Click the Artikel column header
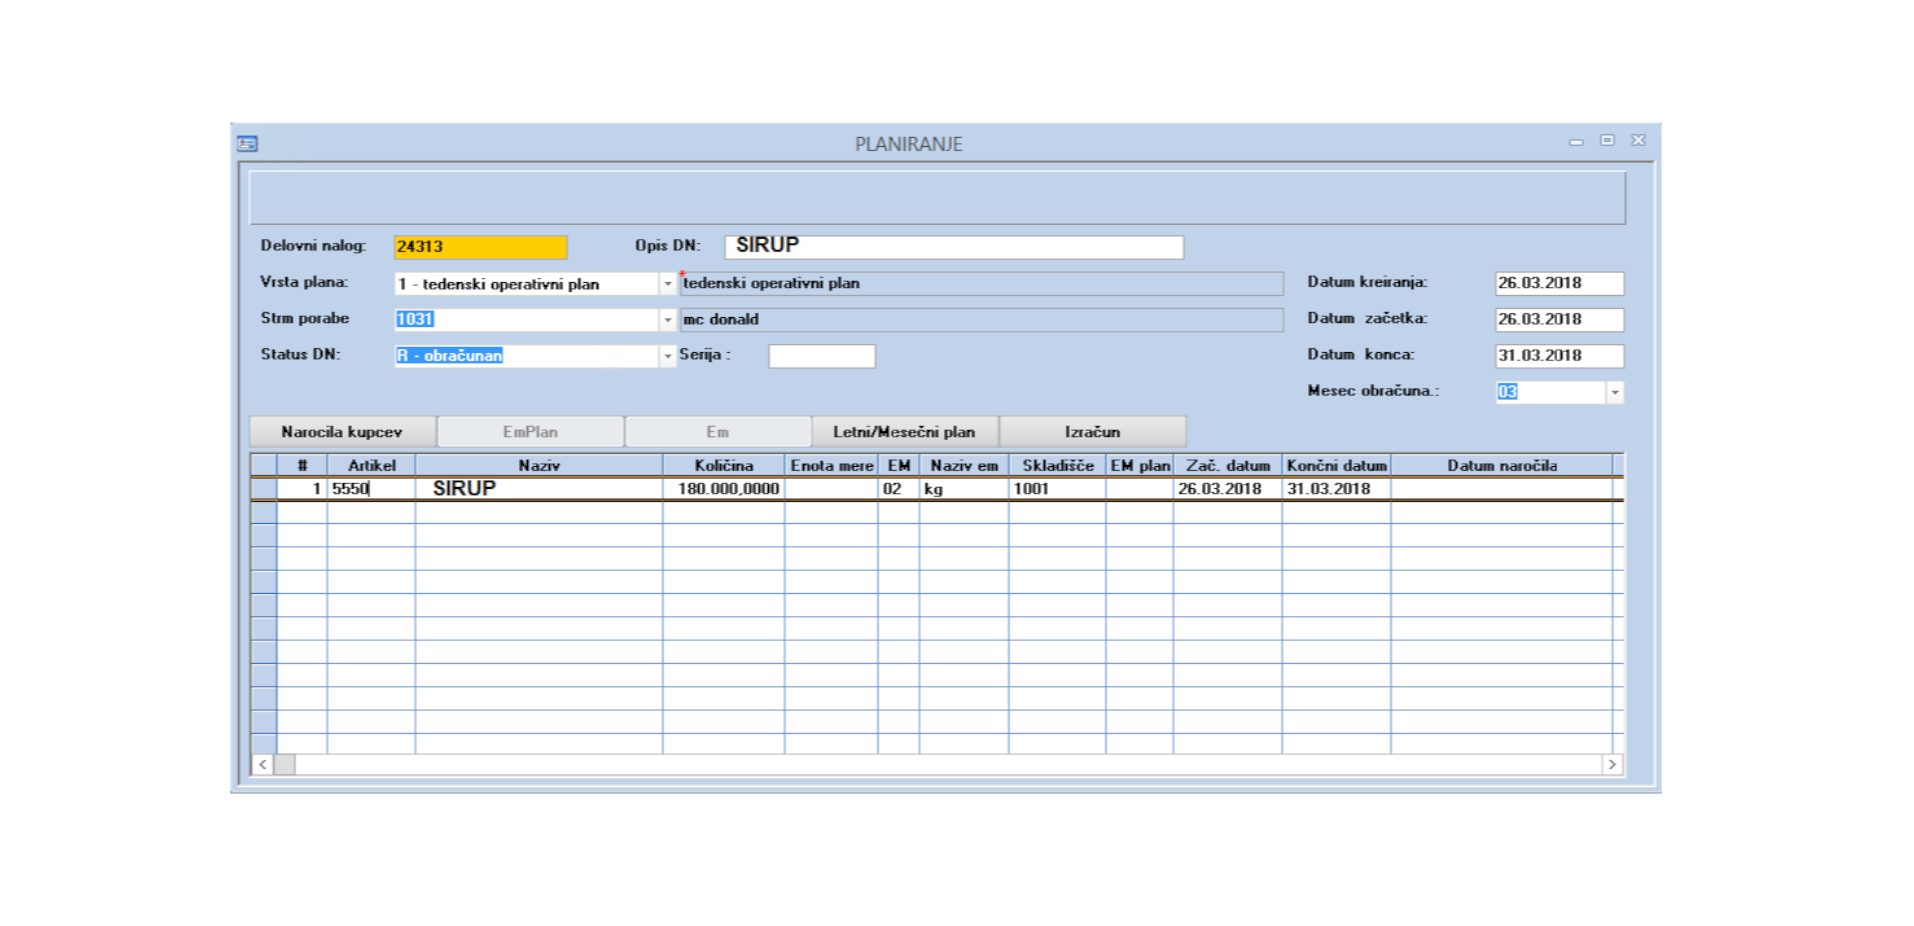1914x926 pixels. click(371, 465)
